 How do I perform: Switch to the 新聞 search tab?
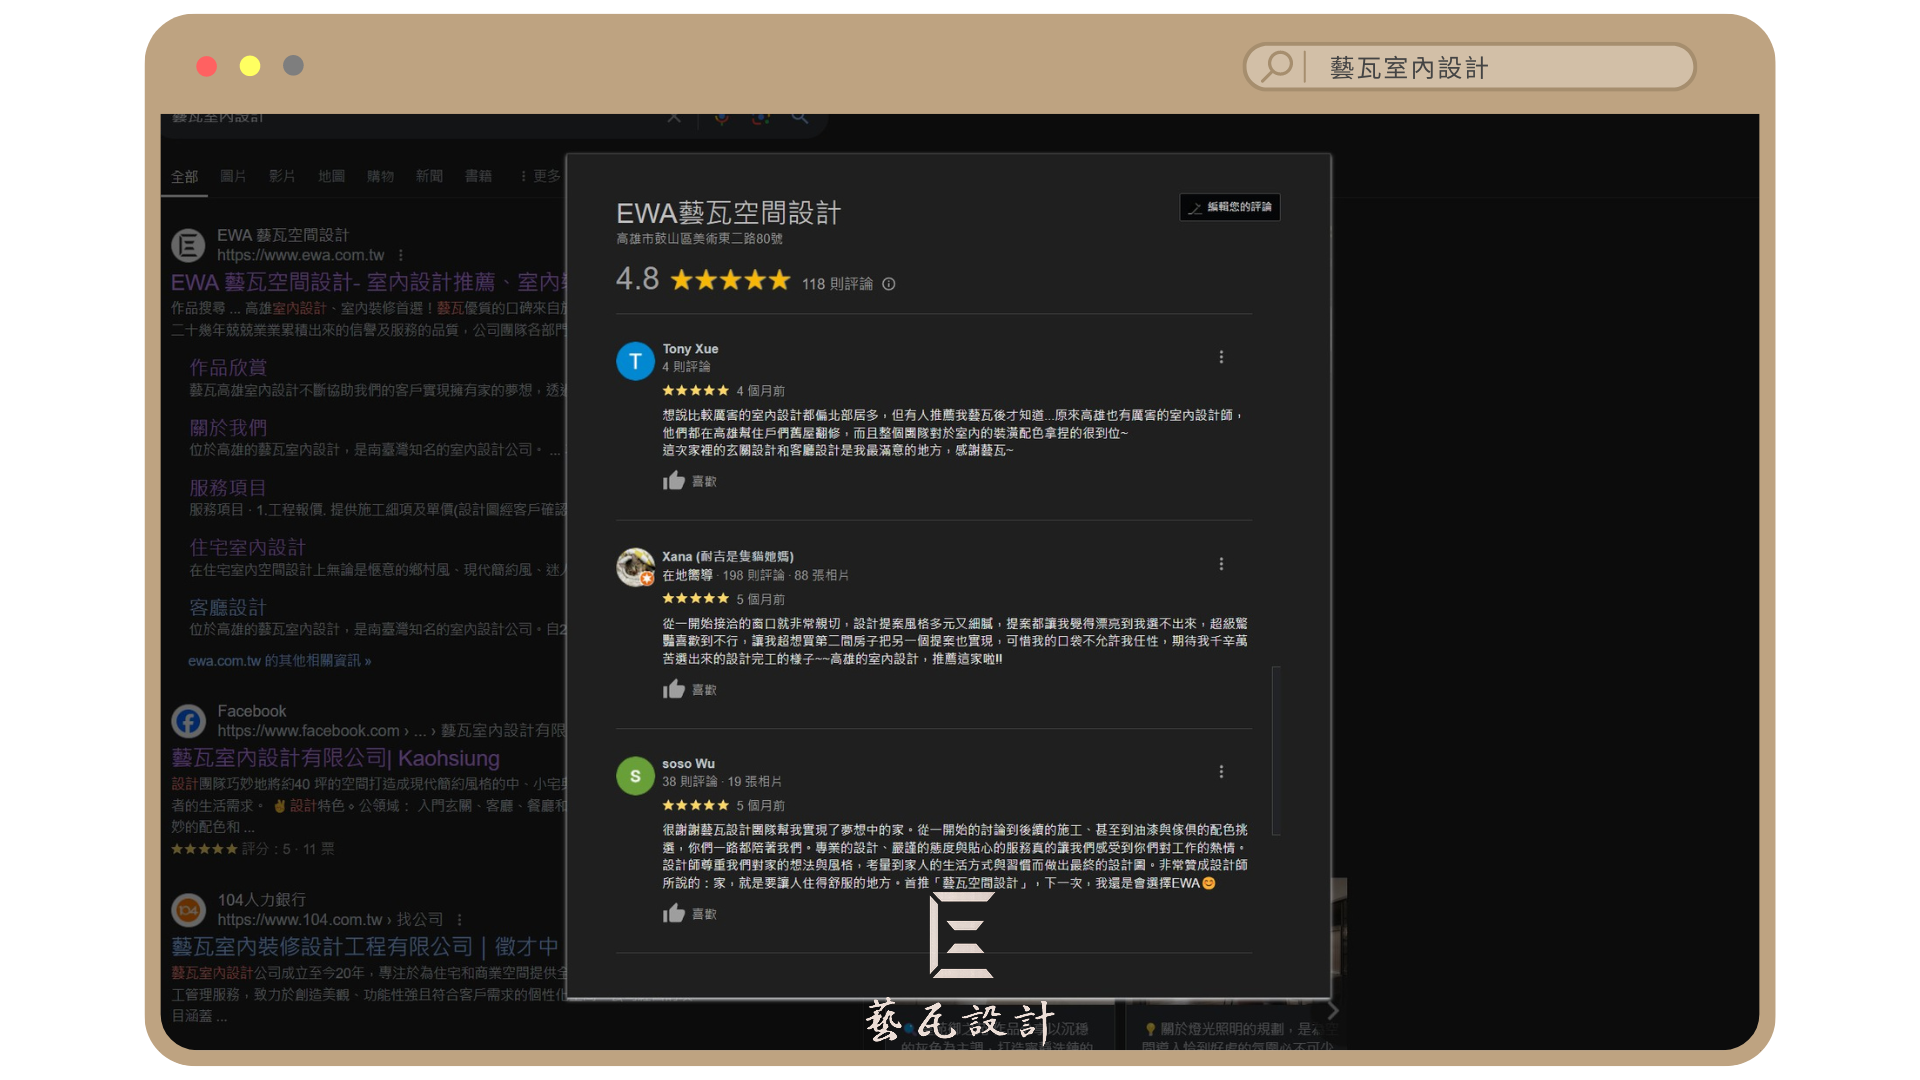429,176
